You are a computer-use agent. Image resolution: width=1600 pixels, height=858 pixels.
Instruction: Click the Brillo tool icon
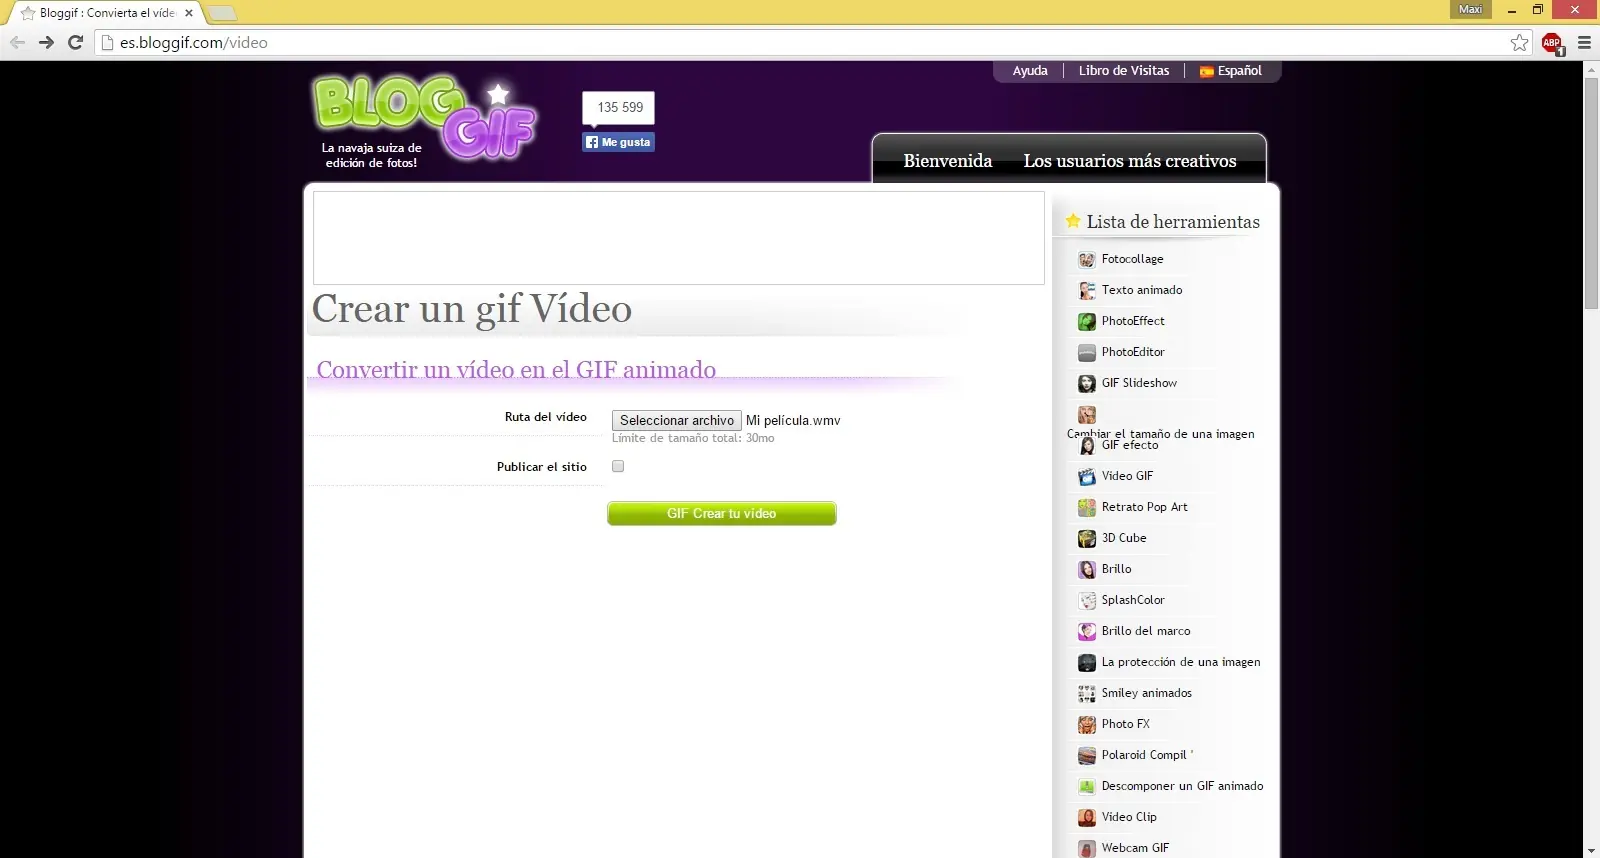pyautogui.click(x=1086, y=570)
